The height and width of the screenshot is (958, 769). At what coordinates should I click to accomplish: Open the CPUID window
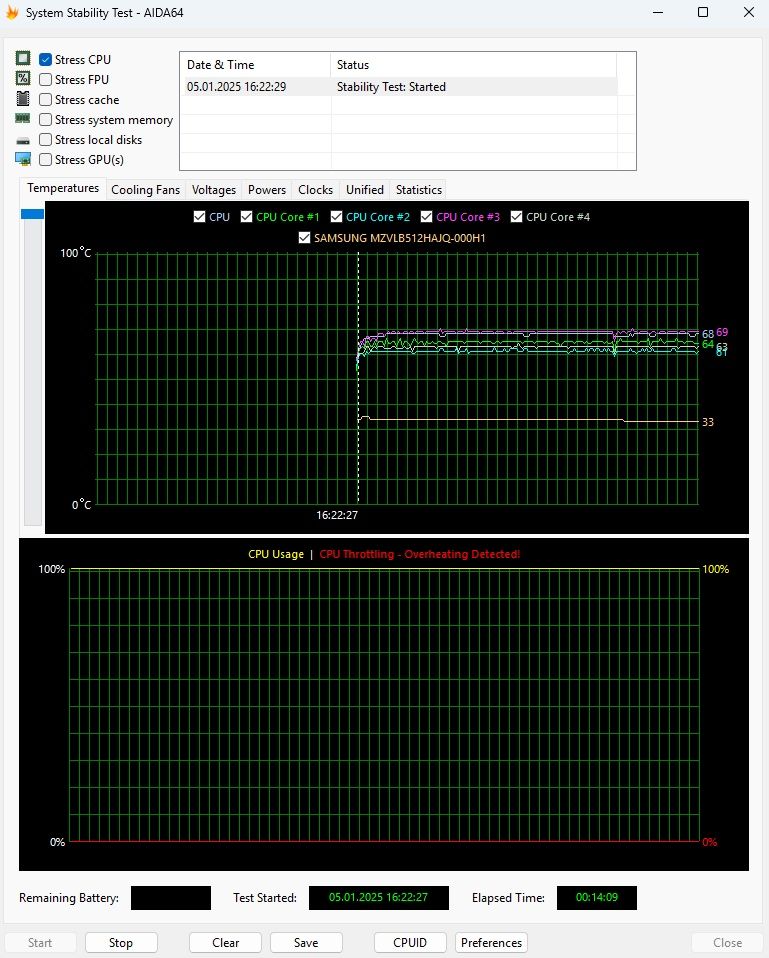pyautogui.click(x=410, y=943)
